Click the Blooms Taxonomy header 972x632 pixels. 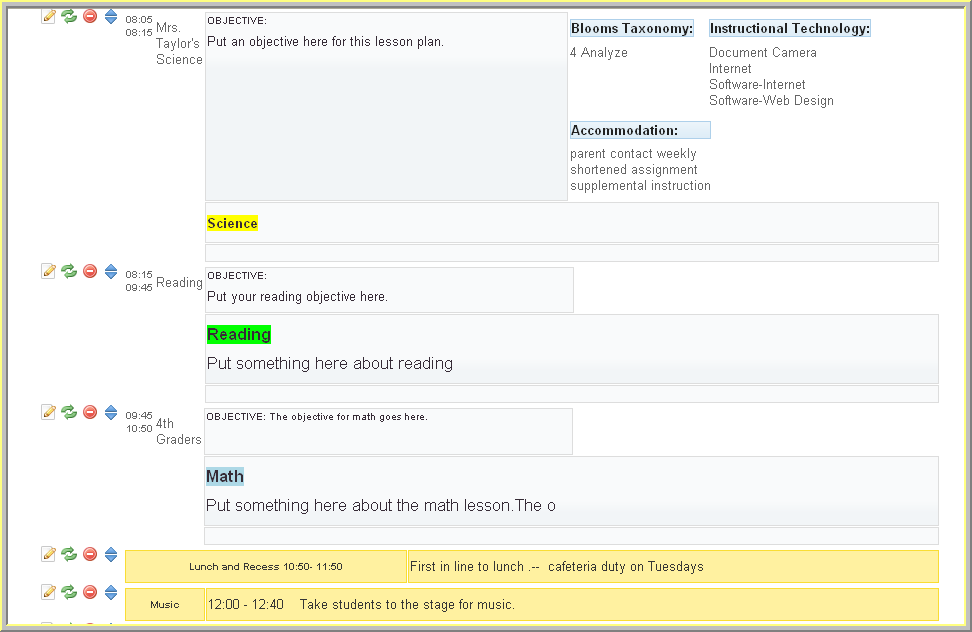pyautogui.click(x=632, y=29)
